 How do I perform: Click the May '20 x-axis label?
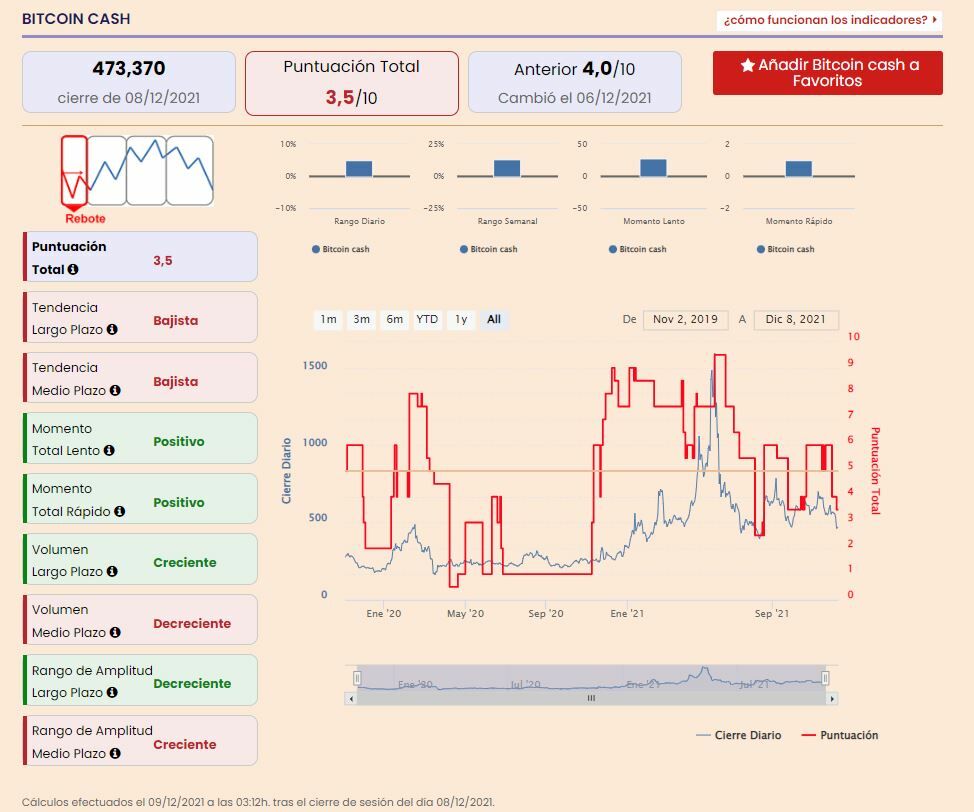click(x=465, y=614)
